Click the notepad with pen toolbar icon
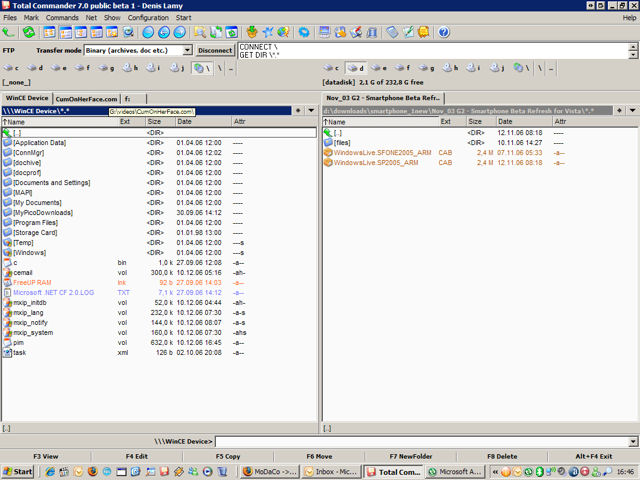The image size is (640, 480). click(408, 32)
